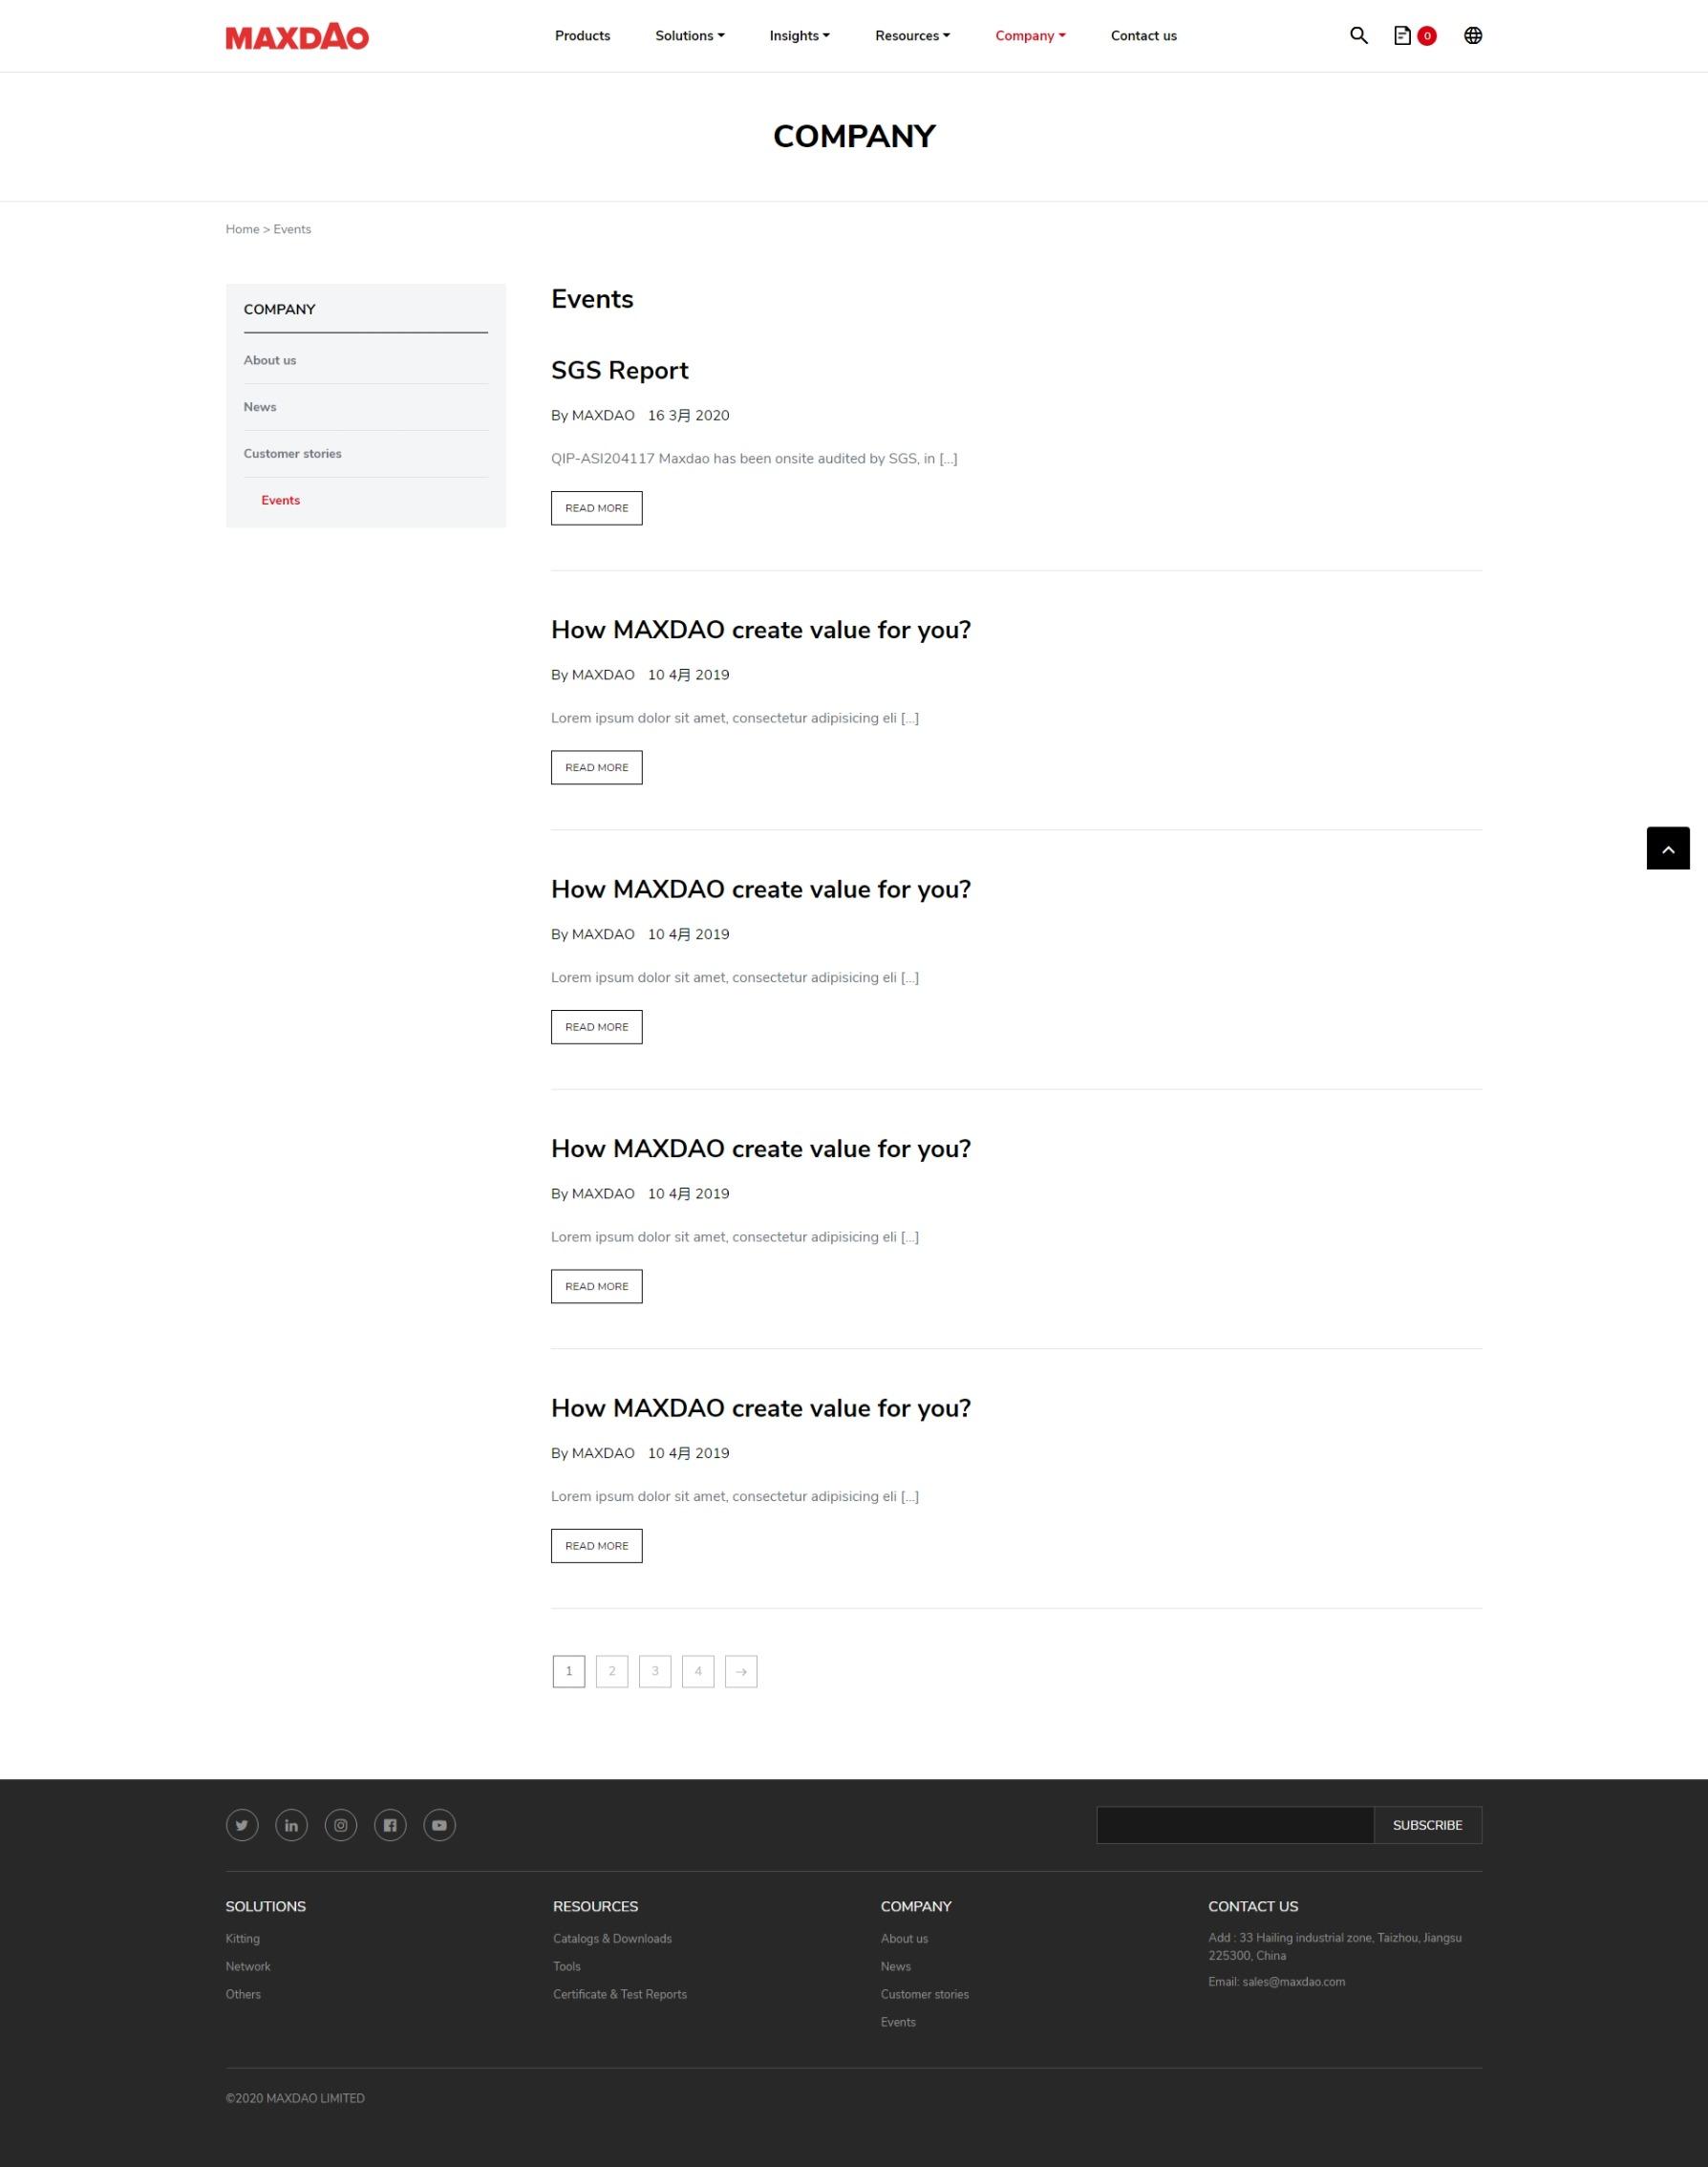Screen dimensions: 1708x2167
Task: Click the newsletter email input field
Action: [1235, 1825]
